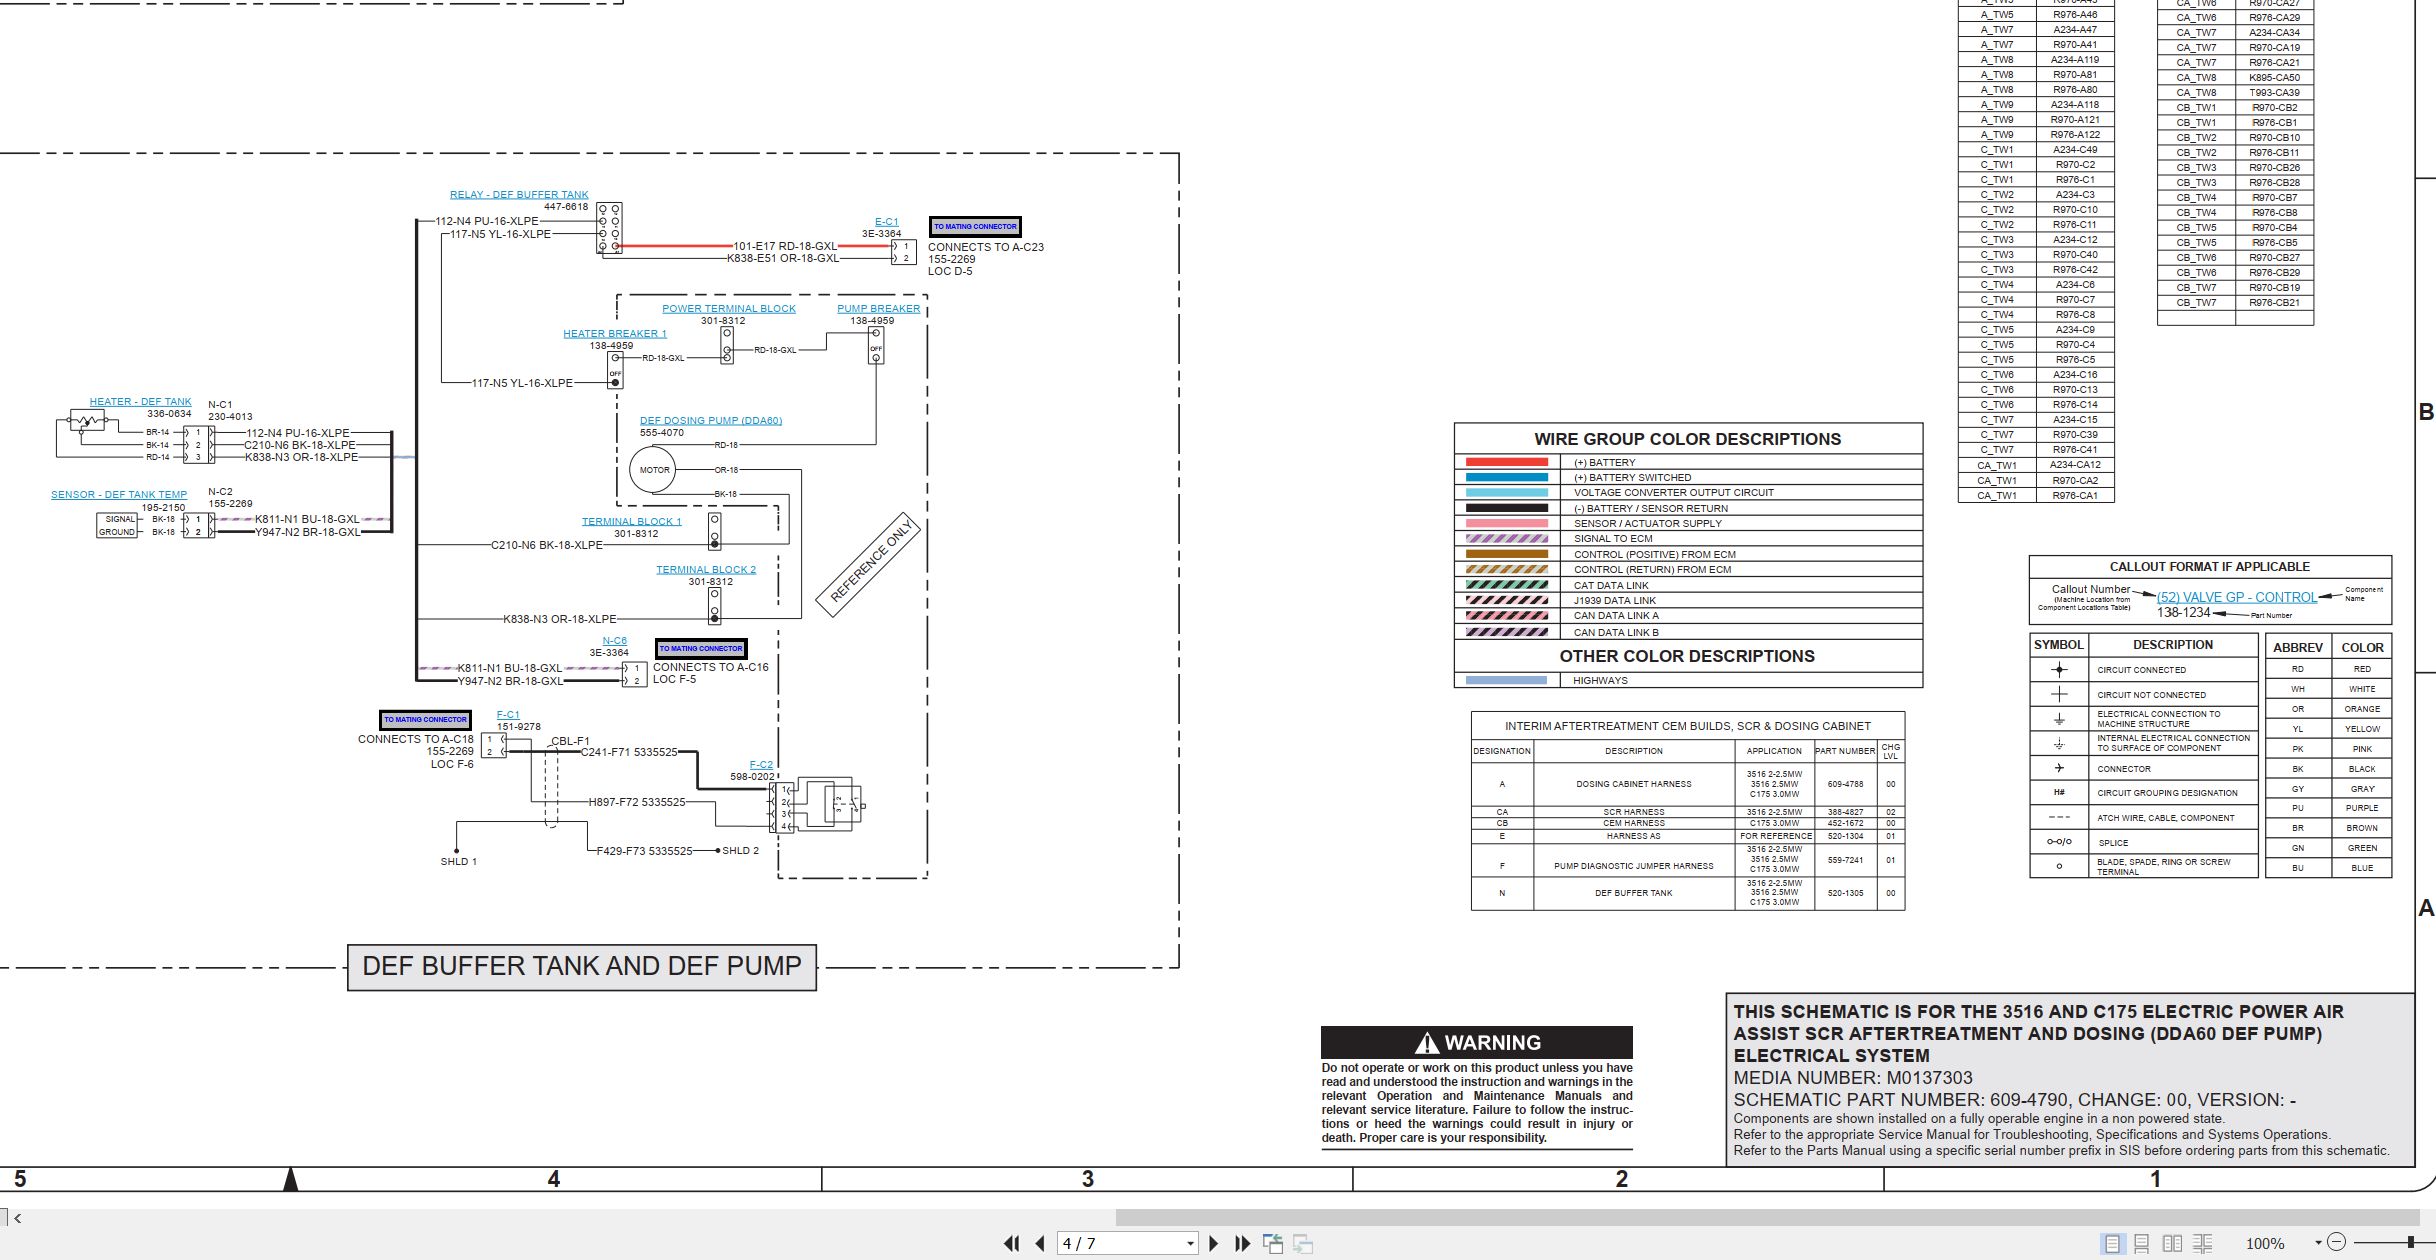Jump to the last page

[1242, 1243]
